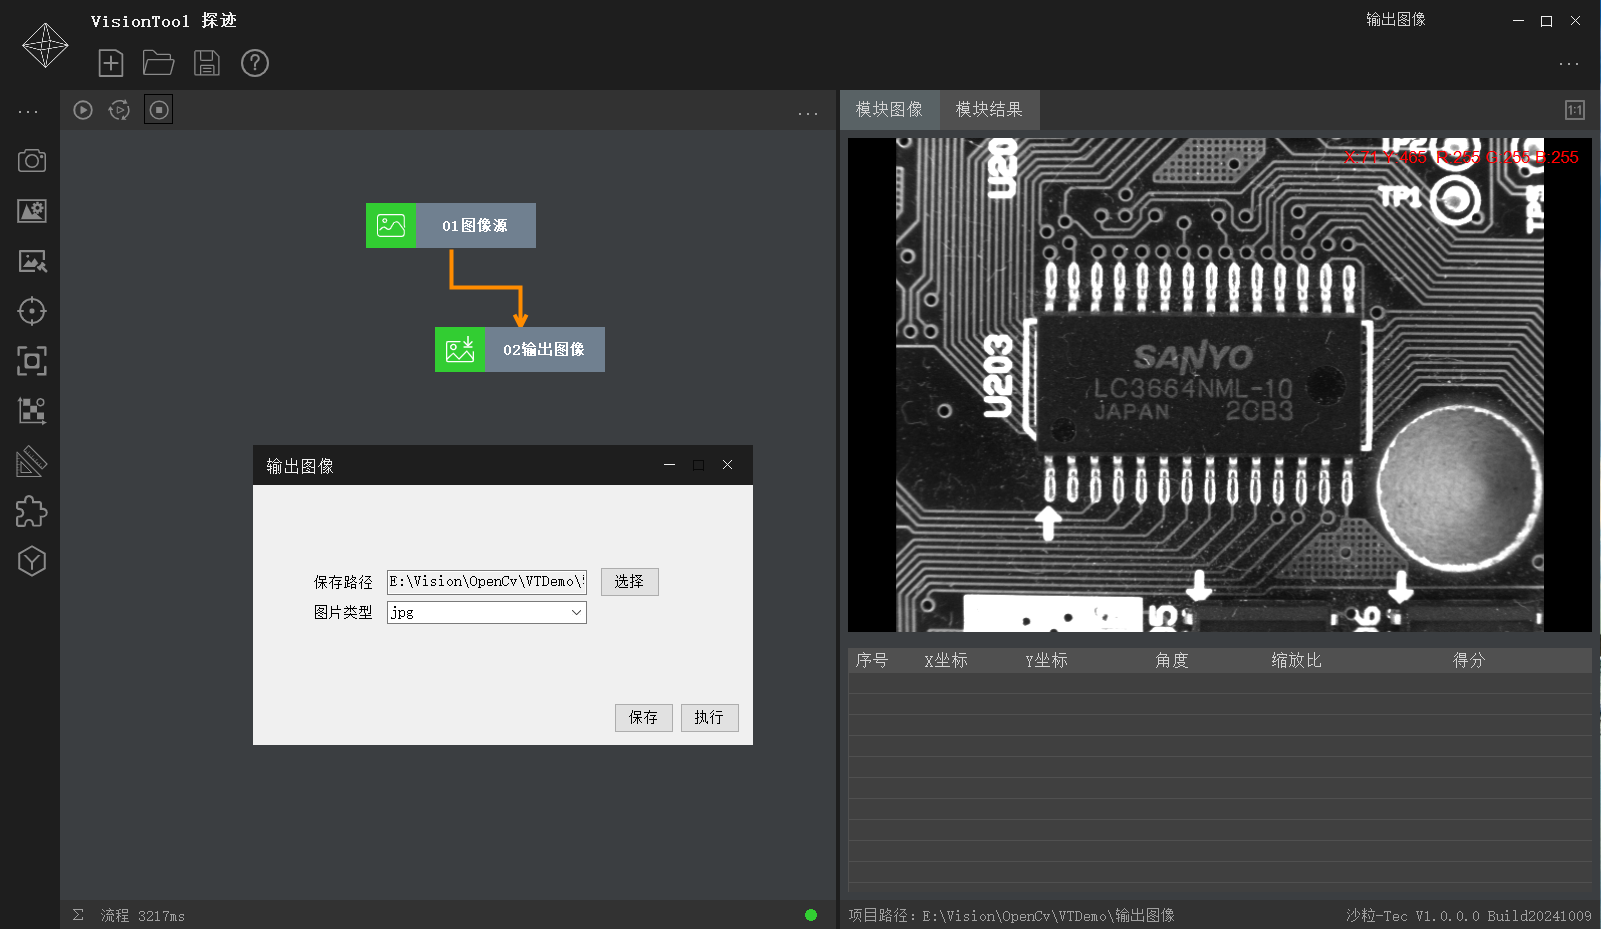Open the 图片类型 dropdown showing jpg
The image size is (1601, 929).
[x=487, y=612]
